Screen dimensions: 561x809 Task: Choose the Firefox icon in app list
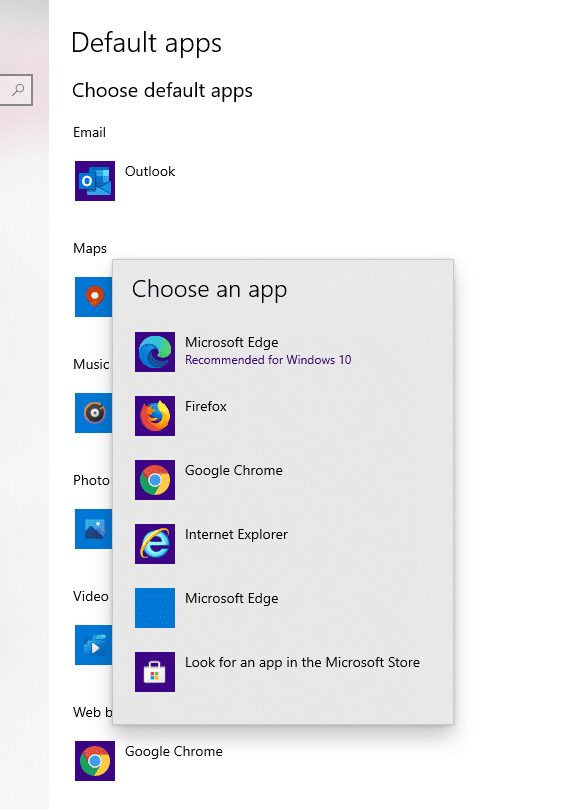point(155,416)
